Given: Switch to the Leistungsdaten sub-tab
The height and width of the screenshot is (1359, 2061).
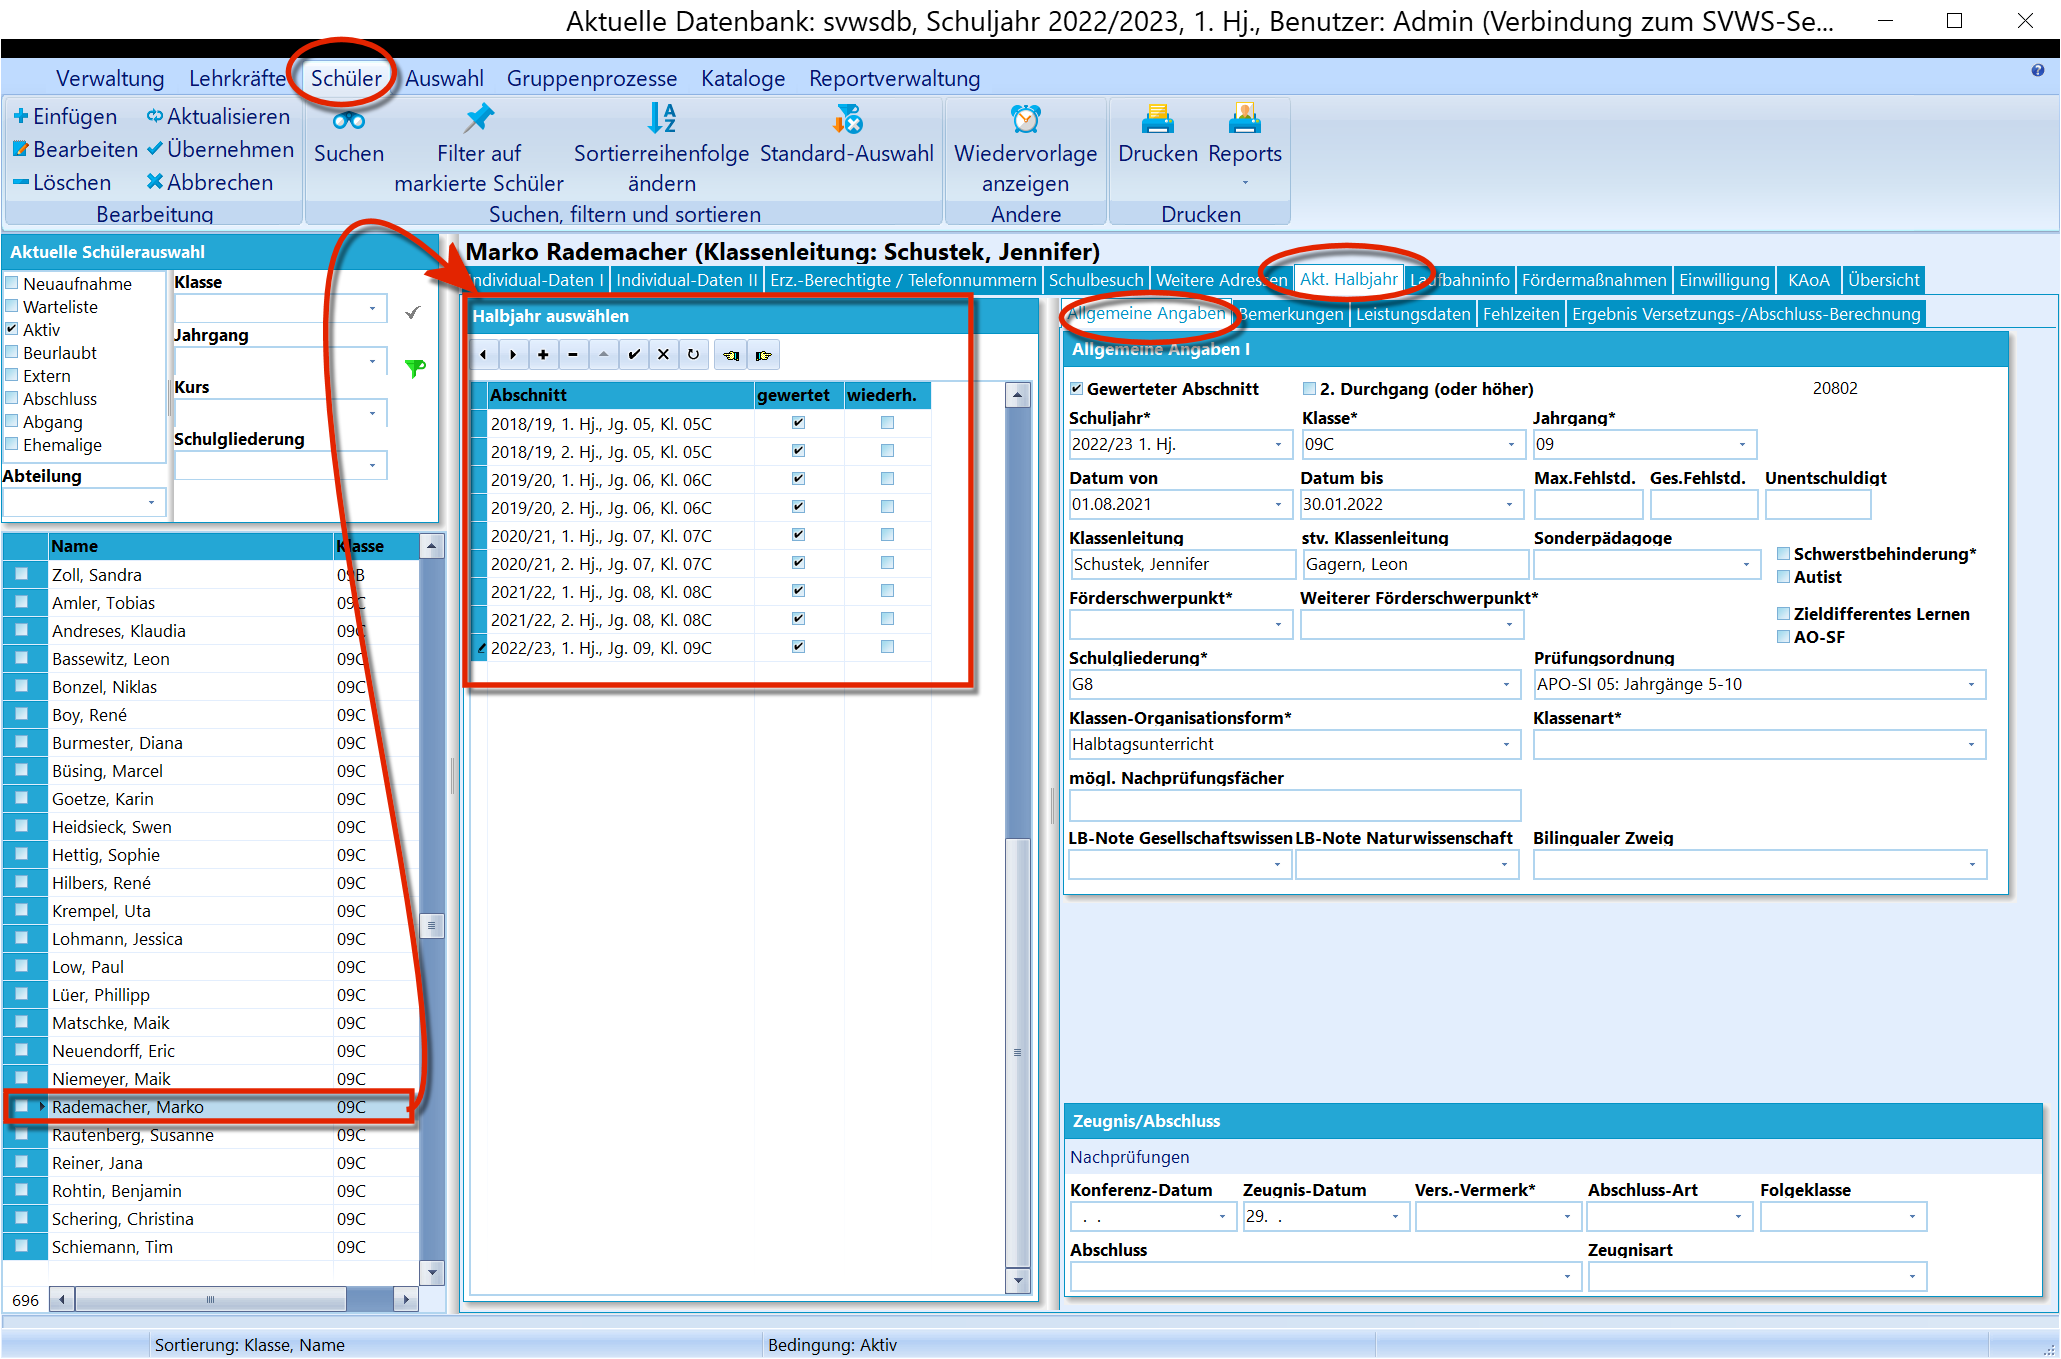Looking at the screenshot, I should (x=1413, y=314).
